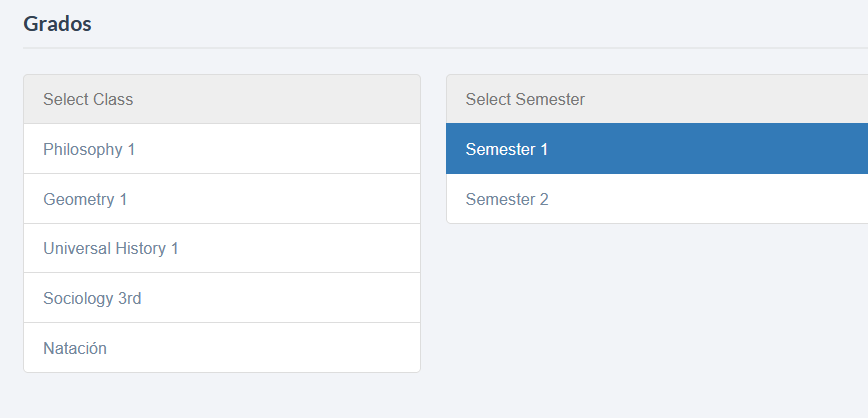Screen dimensions: 868x418
Task: View Sociology 3rd grades
Action: (93, 298)
